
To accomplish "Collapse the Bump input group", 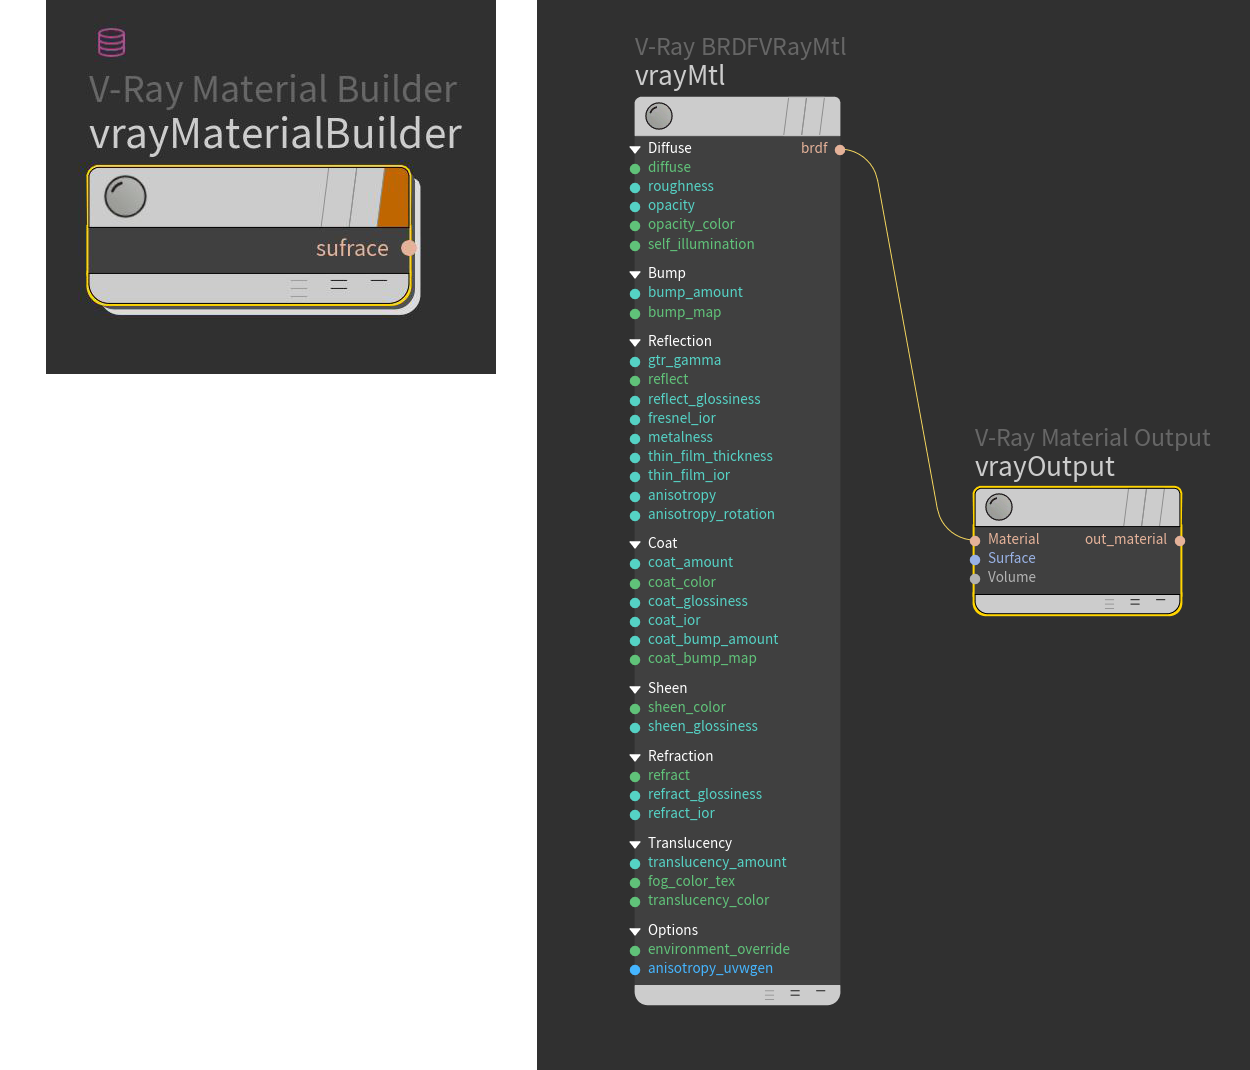I will click(635, 274).
